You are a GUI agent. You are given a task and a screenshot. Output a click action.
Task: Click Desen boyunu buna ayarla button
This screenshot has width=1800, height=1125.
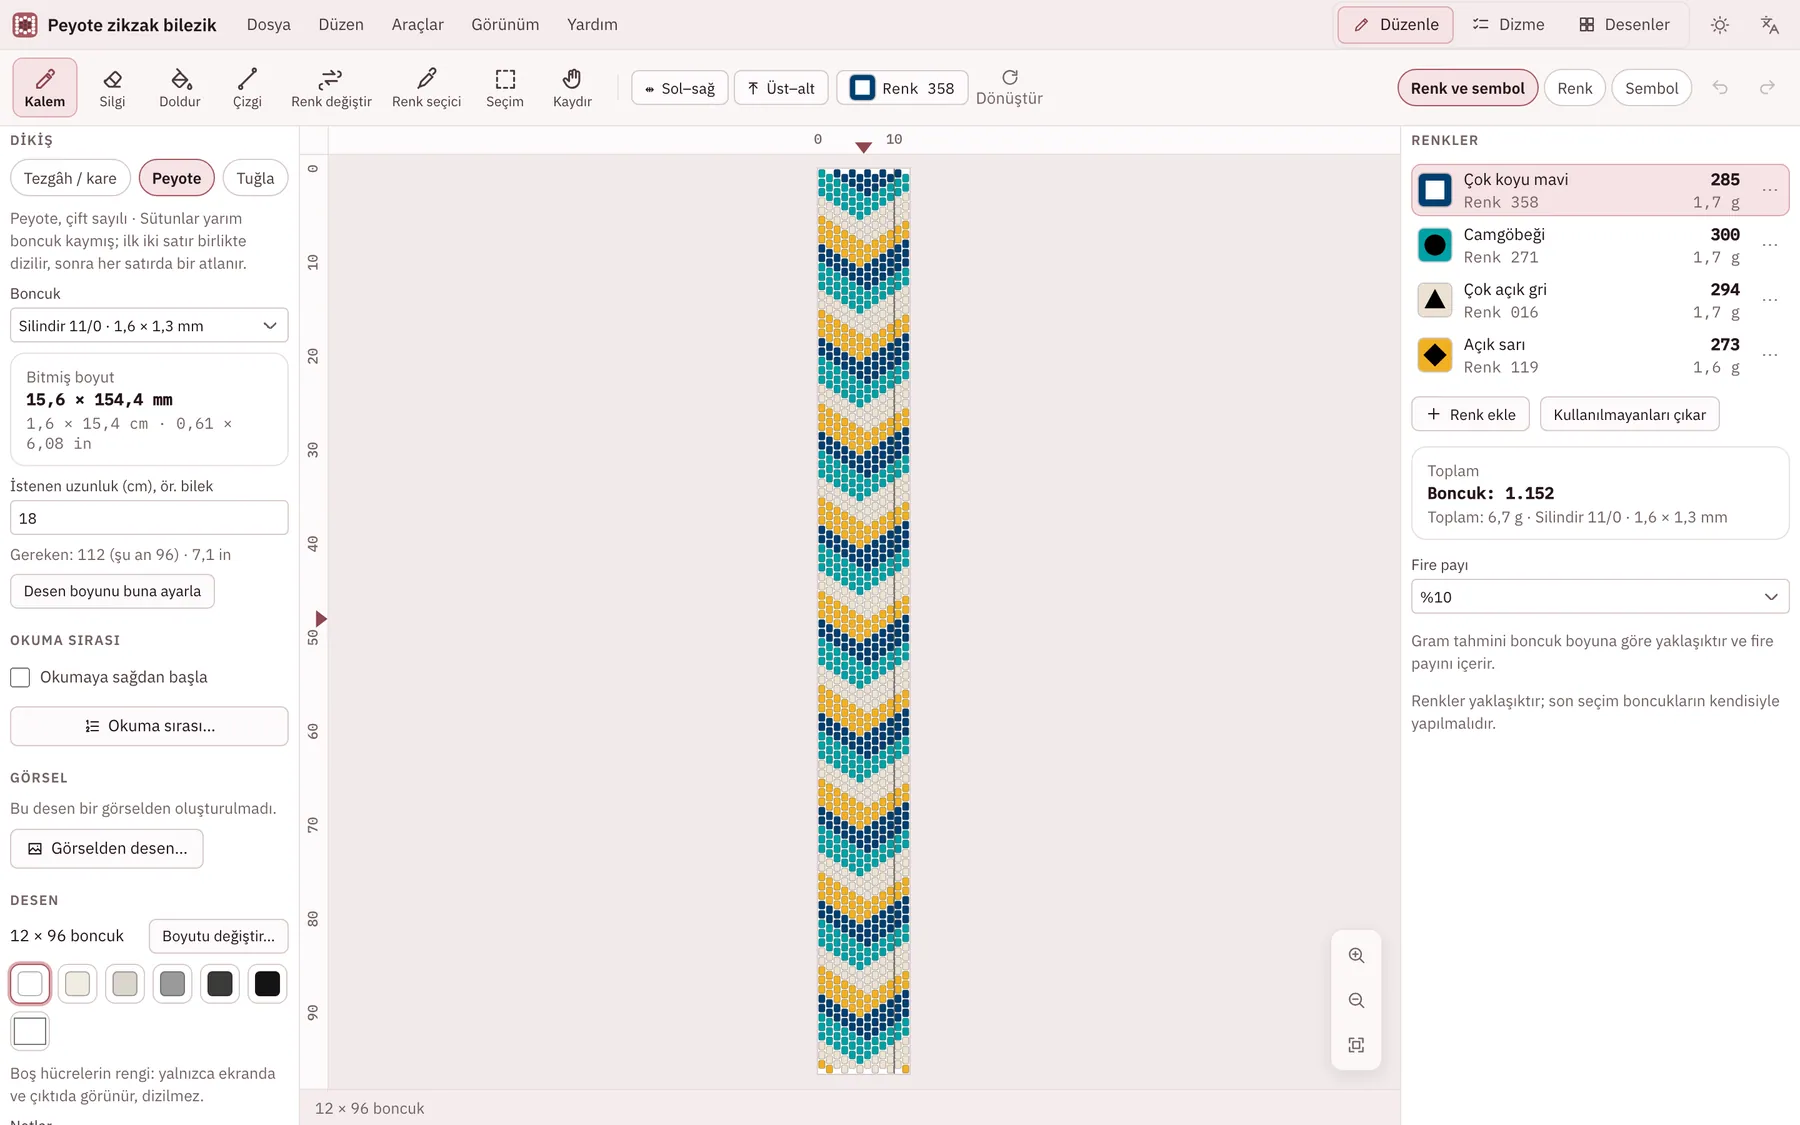click(112, 591)
